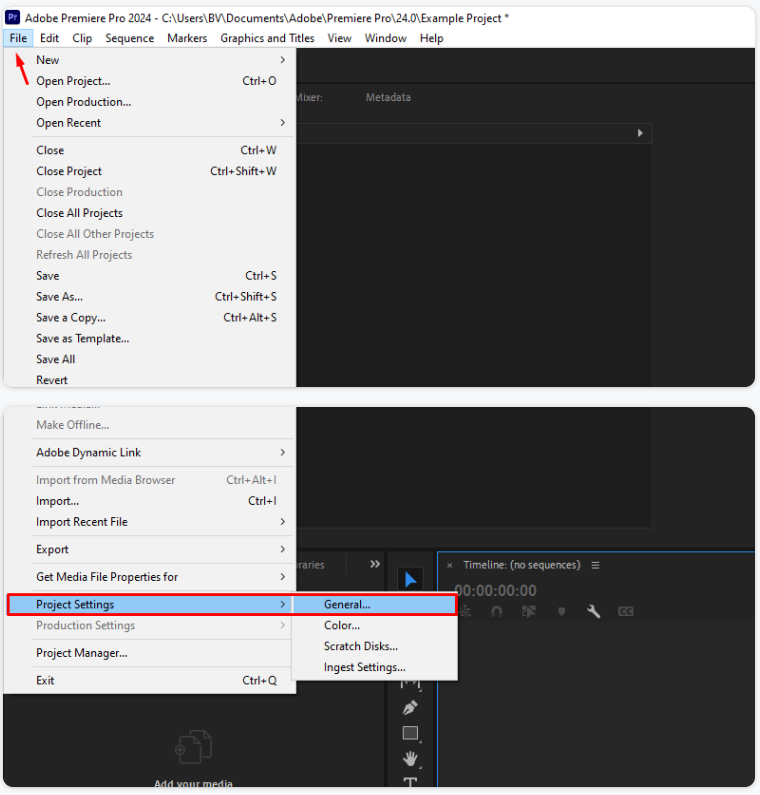760x795 pixels.
Task: Open the Markers menu
Action: pos(187,38)
